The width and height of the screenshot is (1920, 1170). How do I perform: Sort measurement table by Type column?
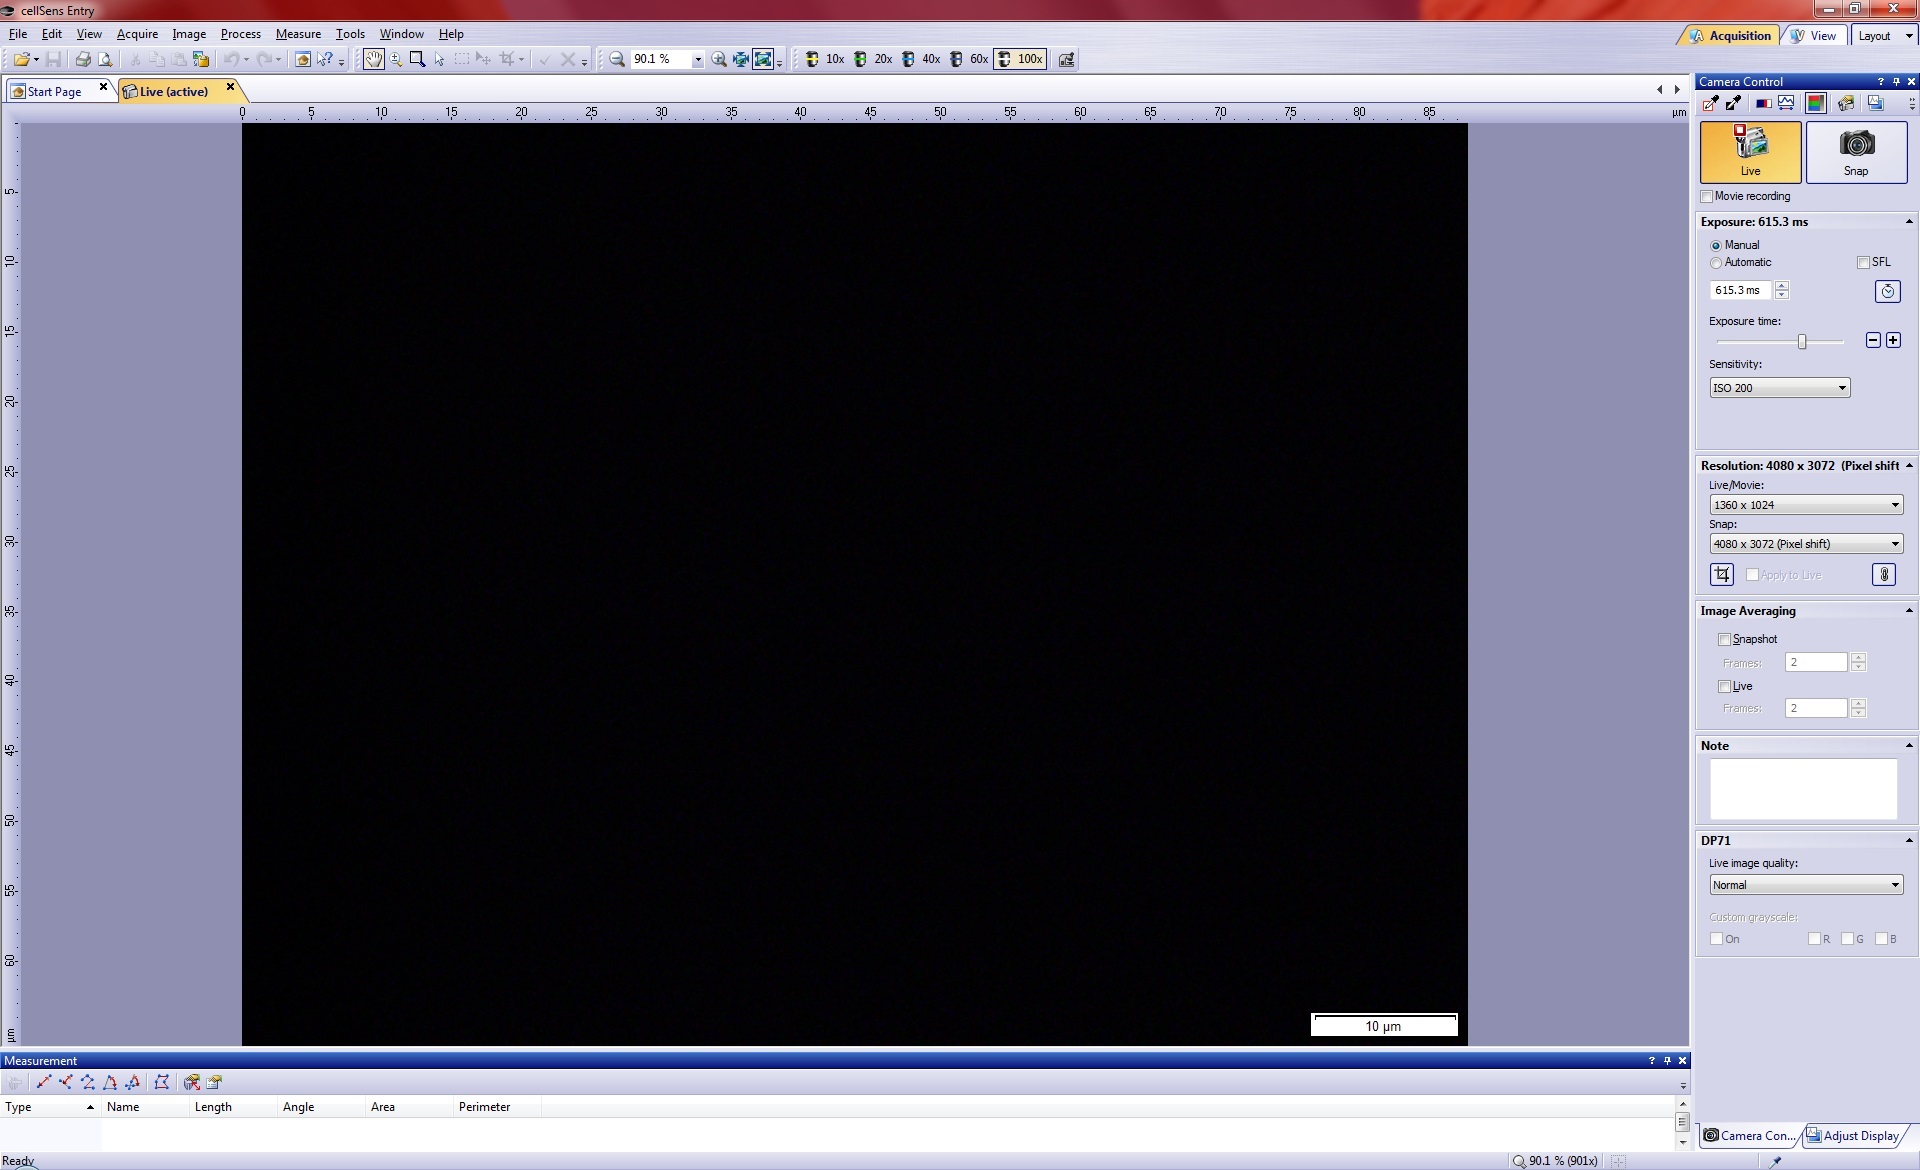coord(50,1107)
